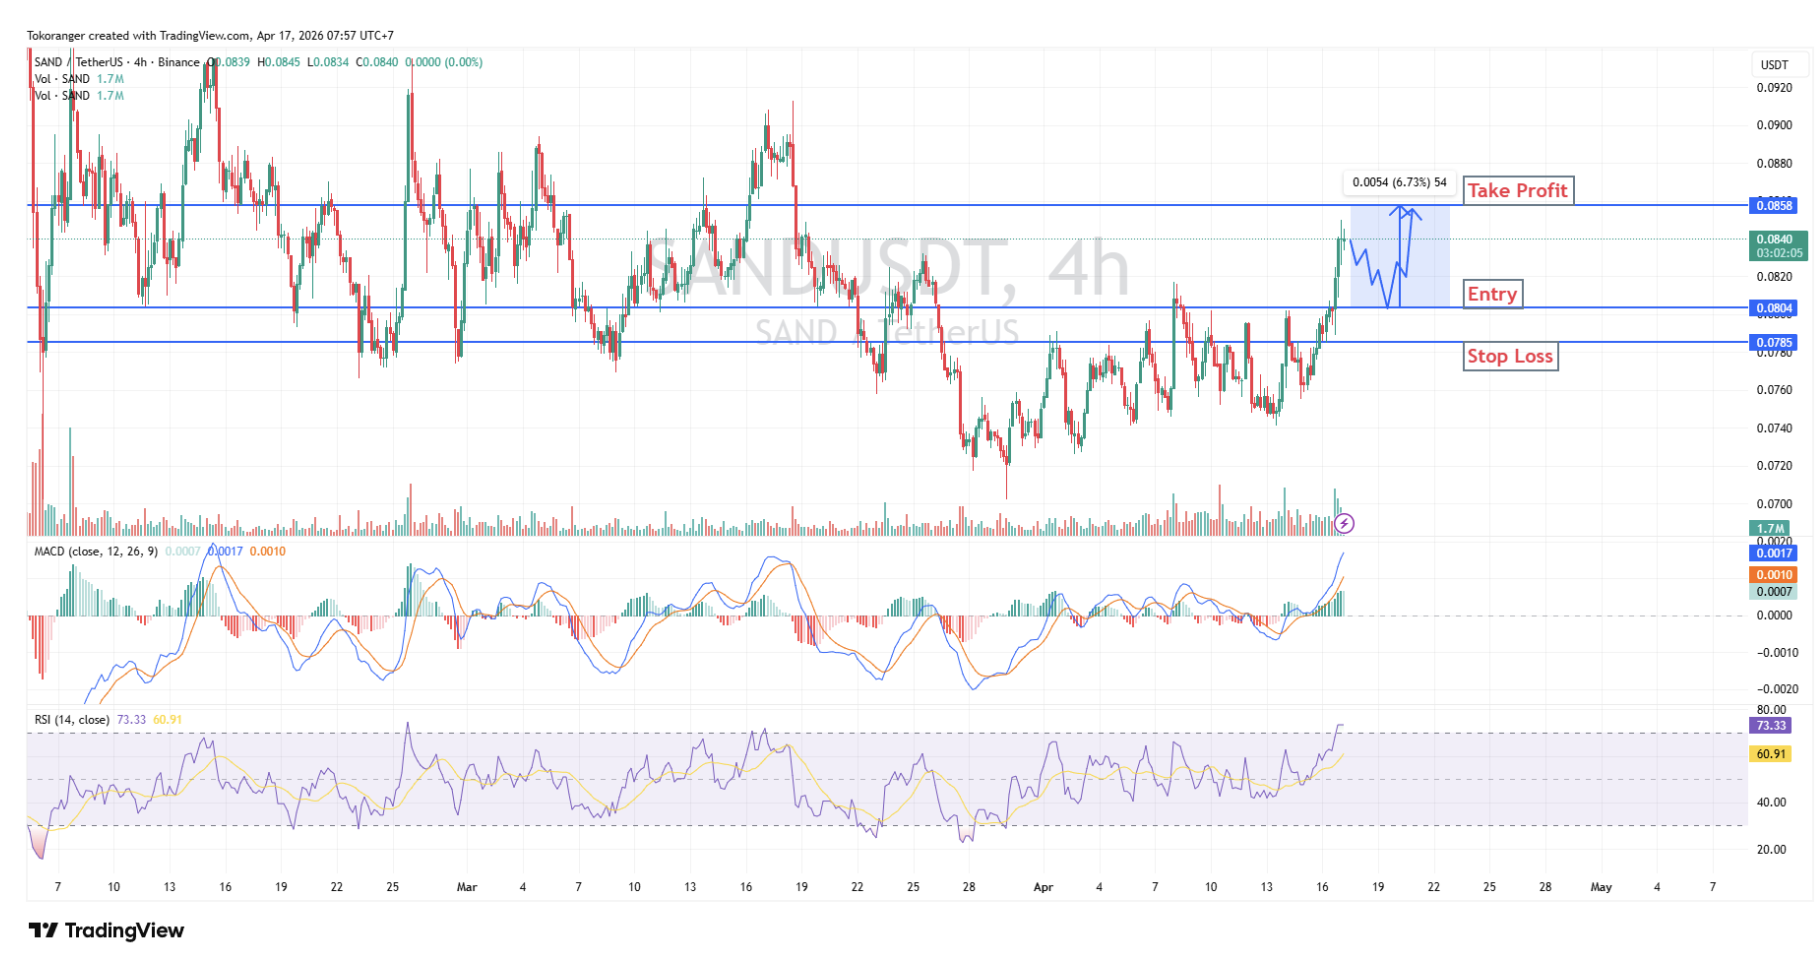Select the RSI (14, close) indicator legend
This screenshot has width=1818, height=962.
pos(72,720)
